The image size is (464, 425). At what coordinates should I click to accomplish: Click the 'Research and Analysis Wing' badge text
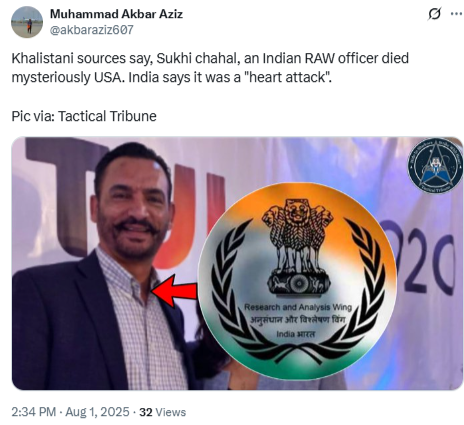[298, 307]
